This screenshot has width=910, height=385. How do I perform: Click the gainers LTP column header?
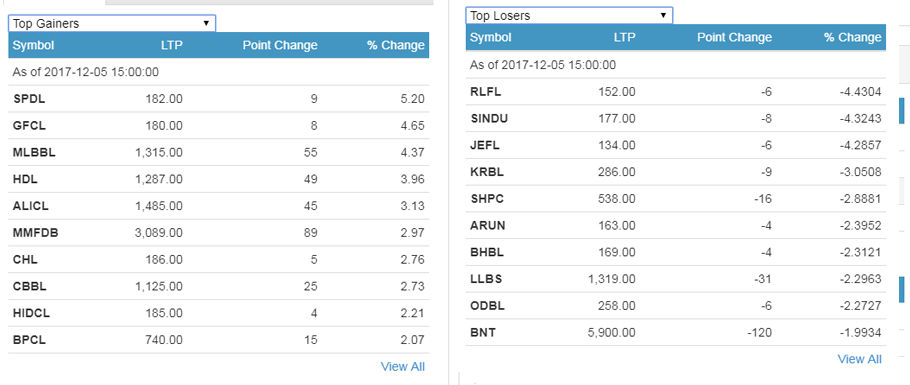pos(172,45)
